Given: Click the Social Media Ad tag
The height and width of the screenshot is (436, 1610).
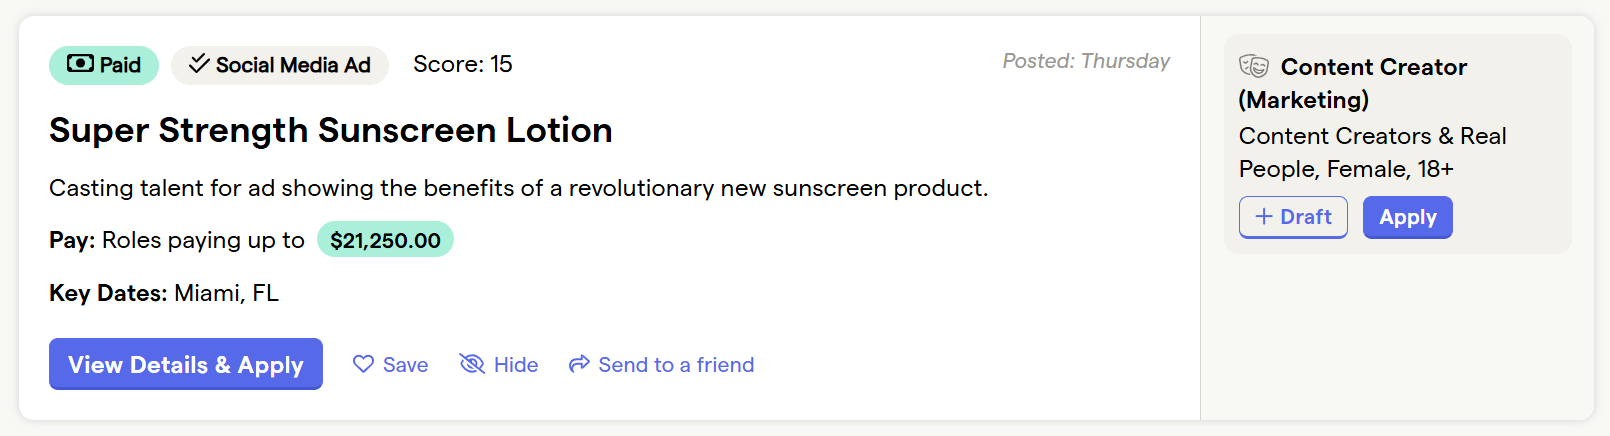Looking at the screenshot, I should (x=280, y=65).
